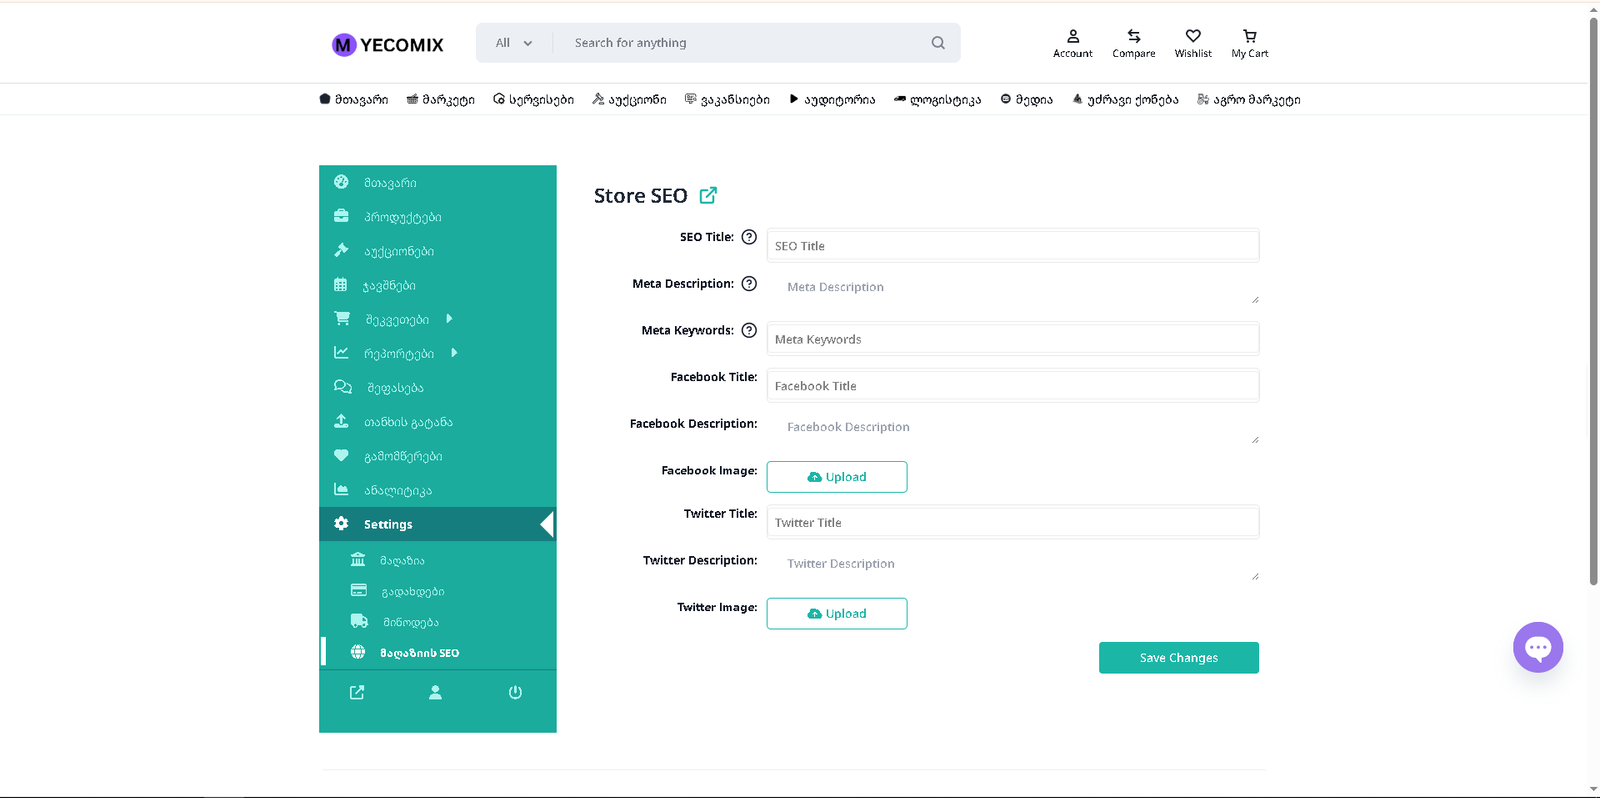Screen dimensions: 1600x798
Task: Open the All category dropdown
Action: (x=514, y=43)
